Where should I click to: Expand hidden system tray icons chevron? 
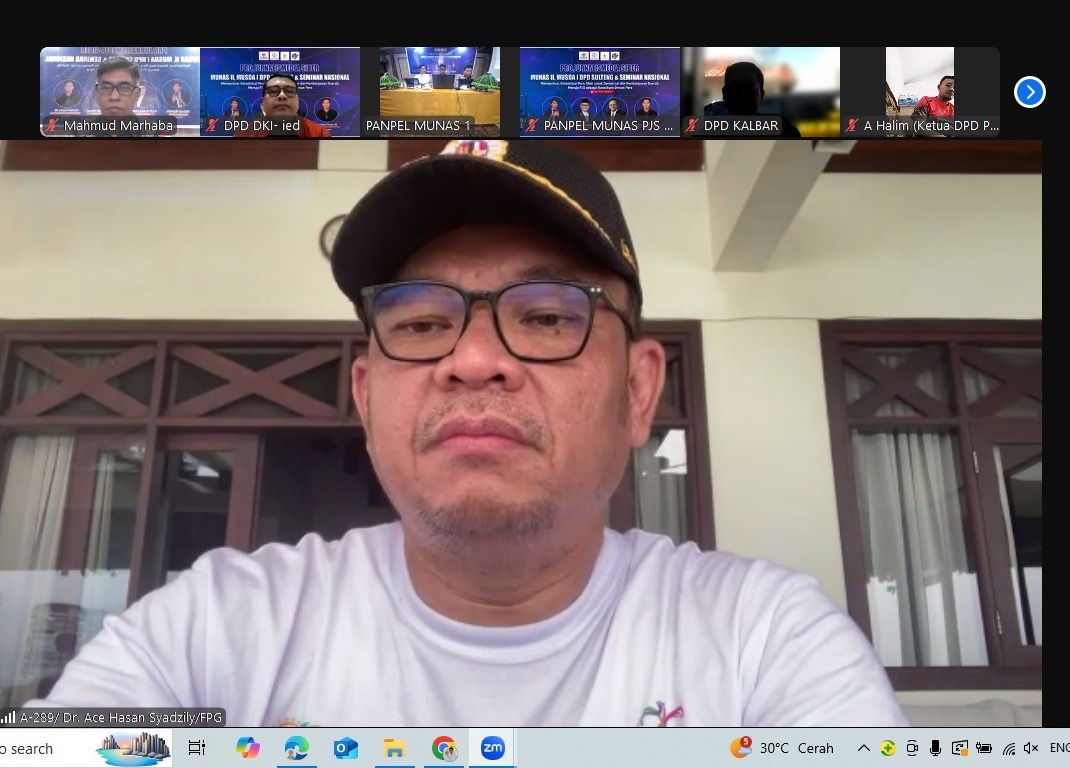coord(864,748)
